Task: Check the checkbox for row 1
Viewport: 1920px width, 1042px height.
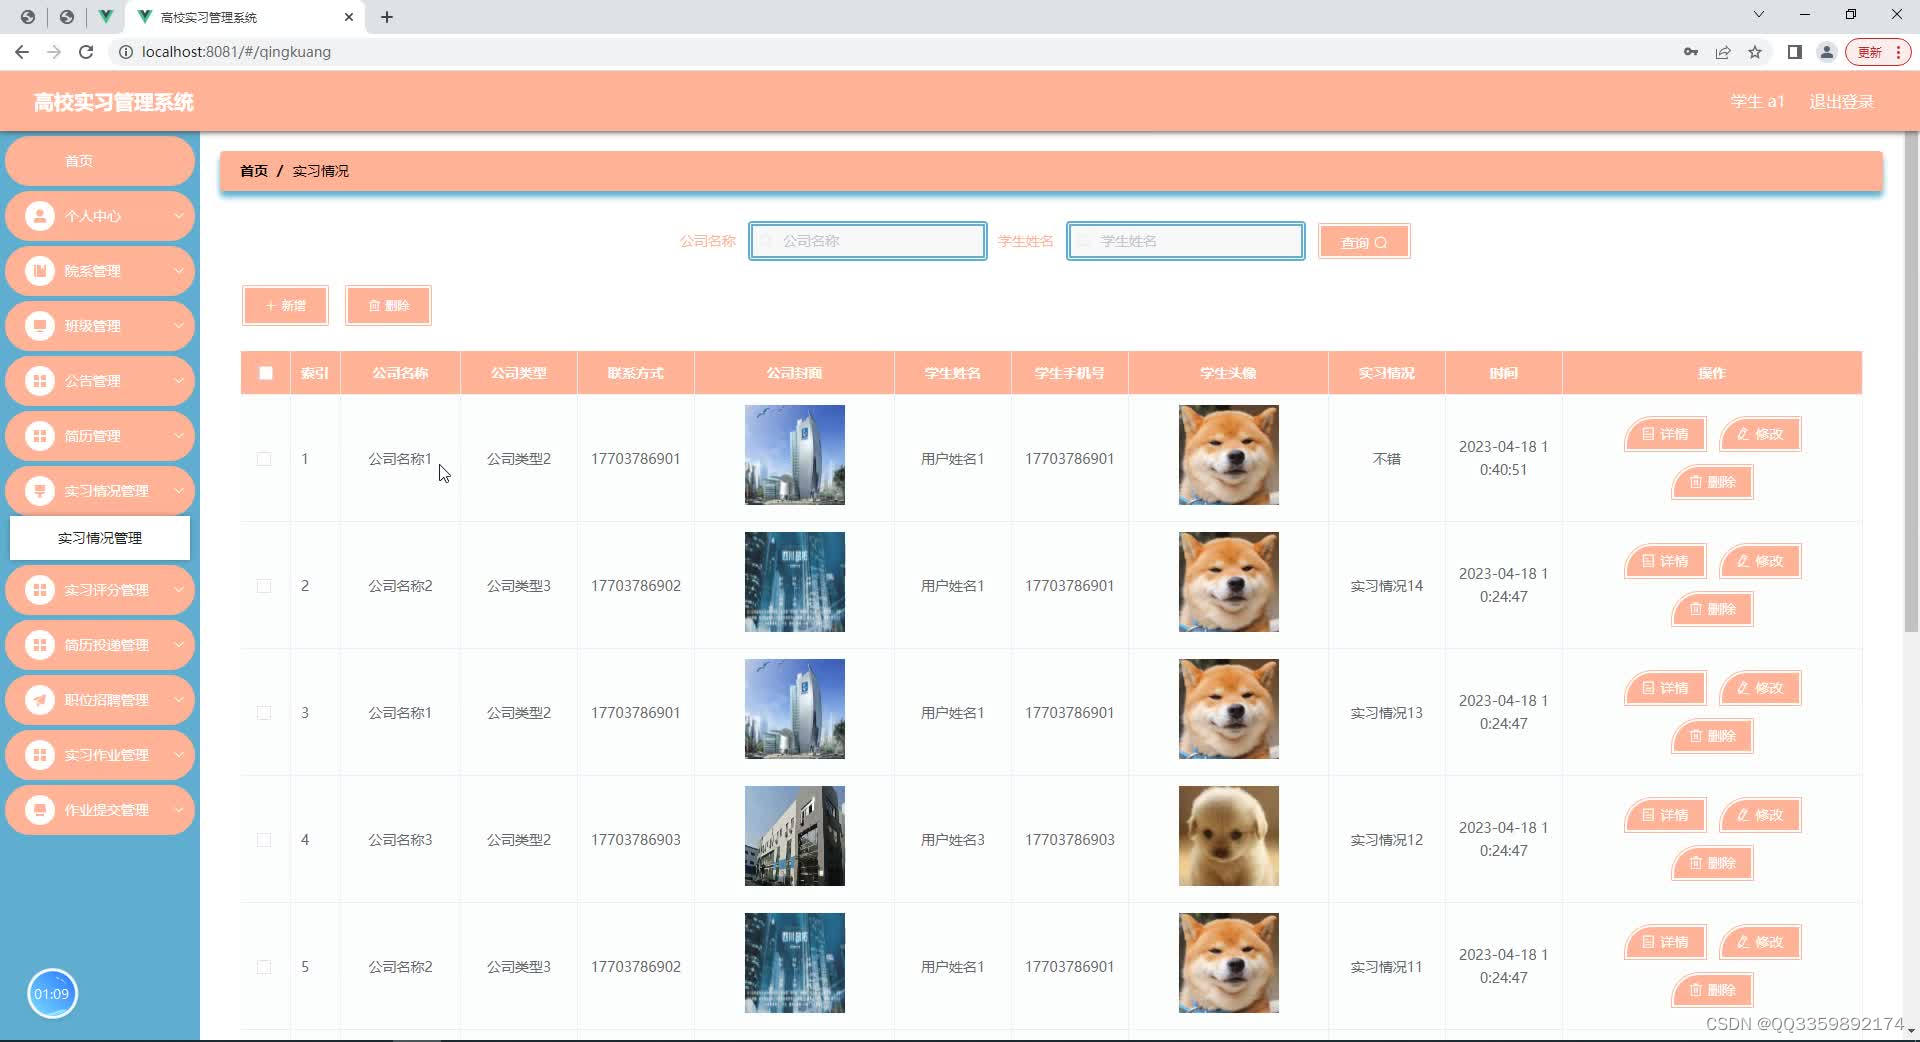Action: click(264, 459)
